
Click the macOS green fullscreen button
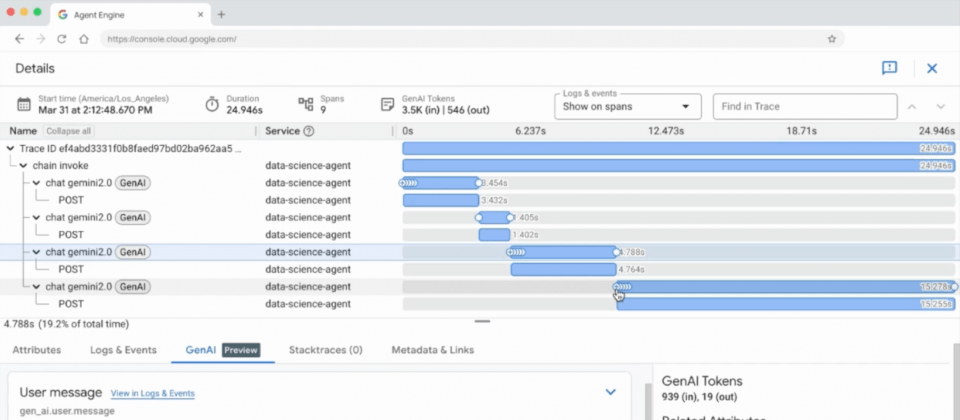click(37, 12)
